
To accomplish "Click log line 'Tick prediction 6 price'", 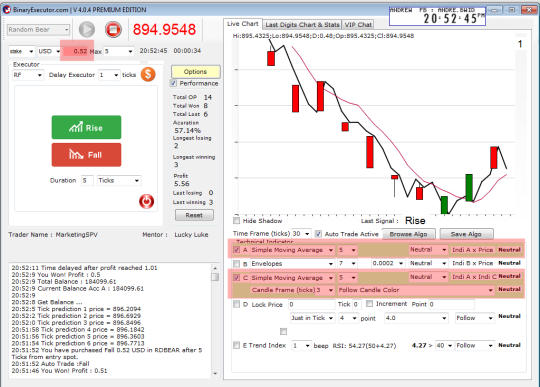I will coord(78,343).
